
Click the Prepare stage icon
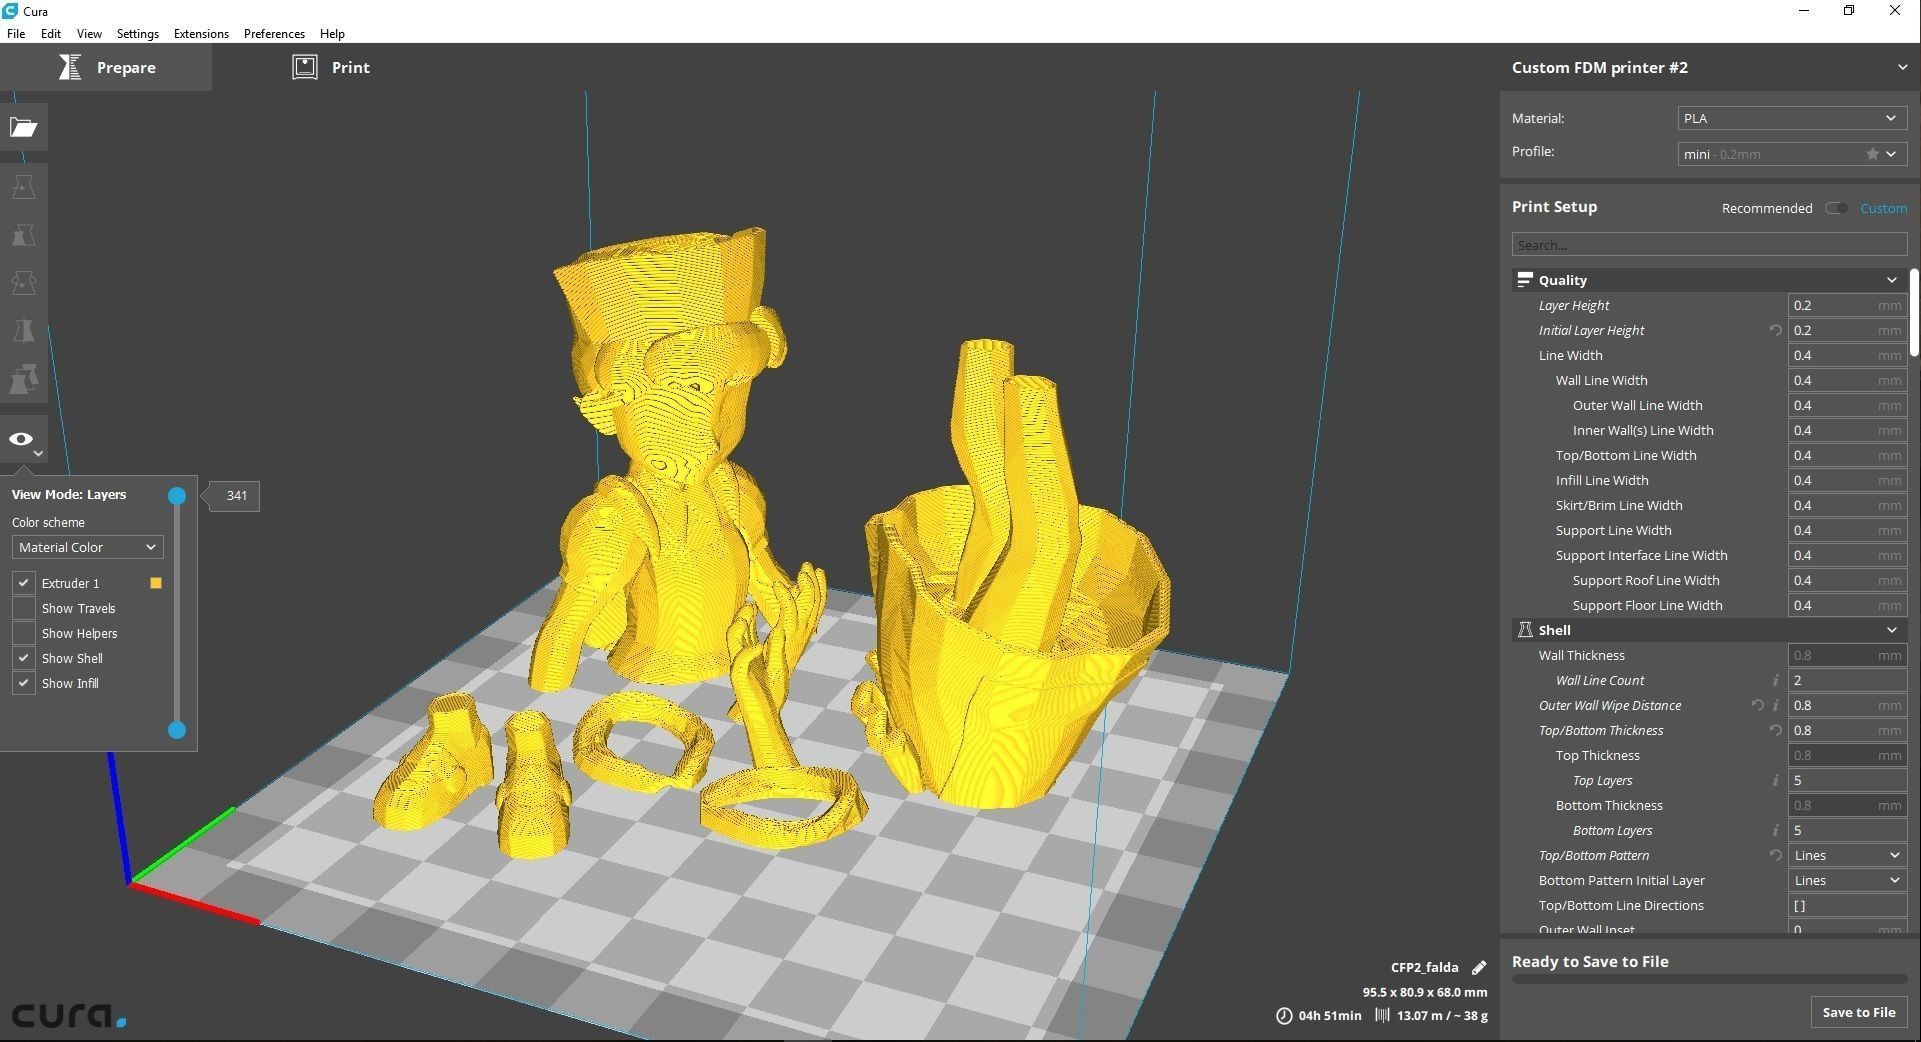tap(69, 67)
